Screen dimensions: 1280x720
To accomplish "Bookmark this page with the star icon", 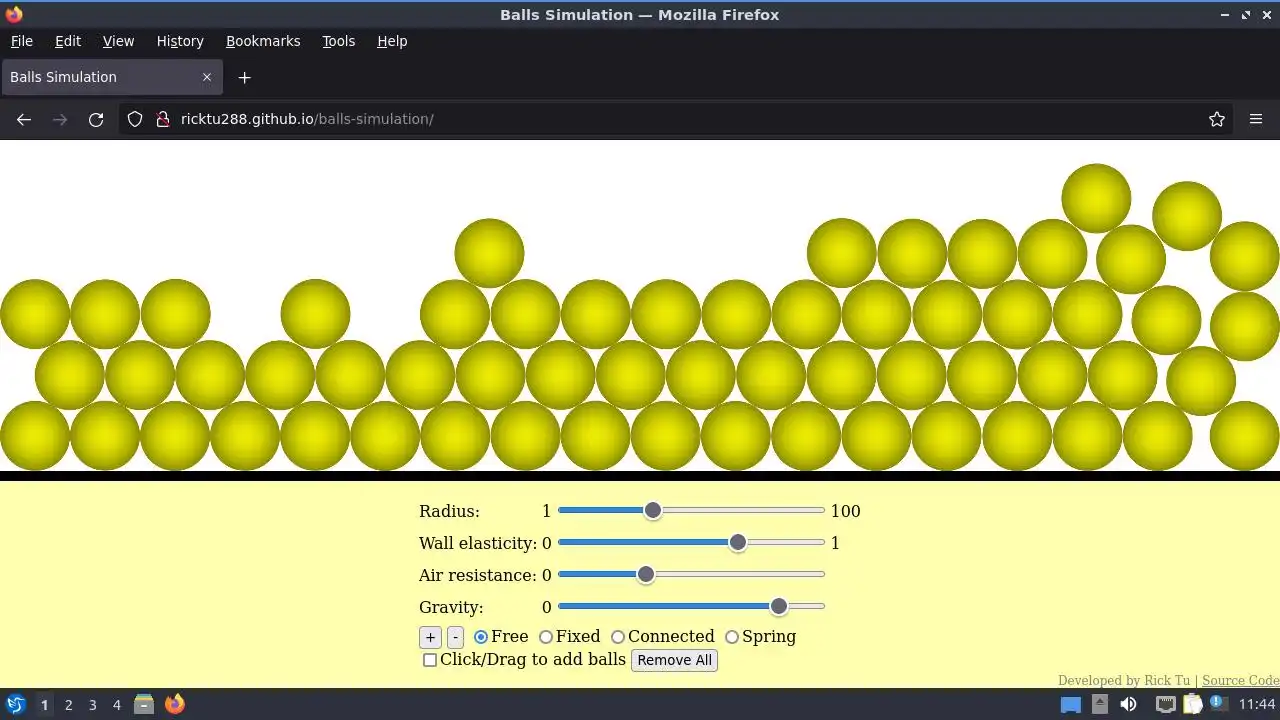I will (1217, 119).
